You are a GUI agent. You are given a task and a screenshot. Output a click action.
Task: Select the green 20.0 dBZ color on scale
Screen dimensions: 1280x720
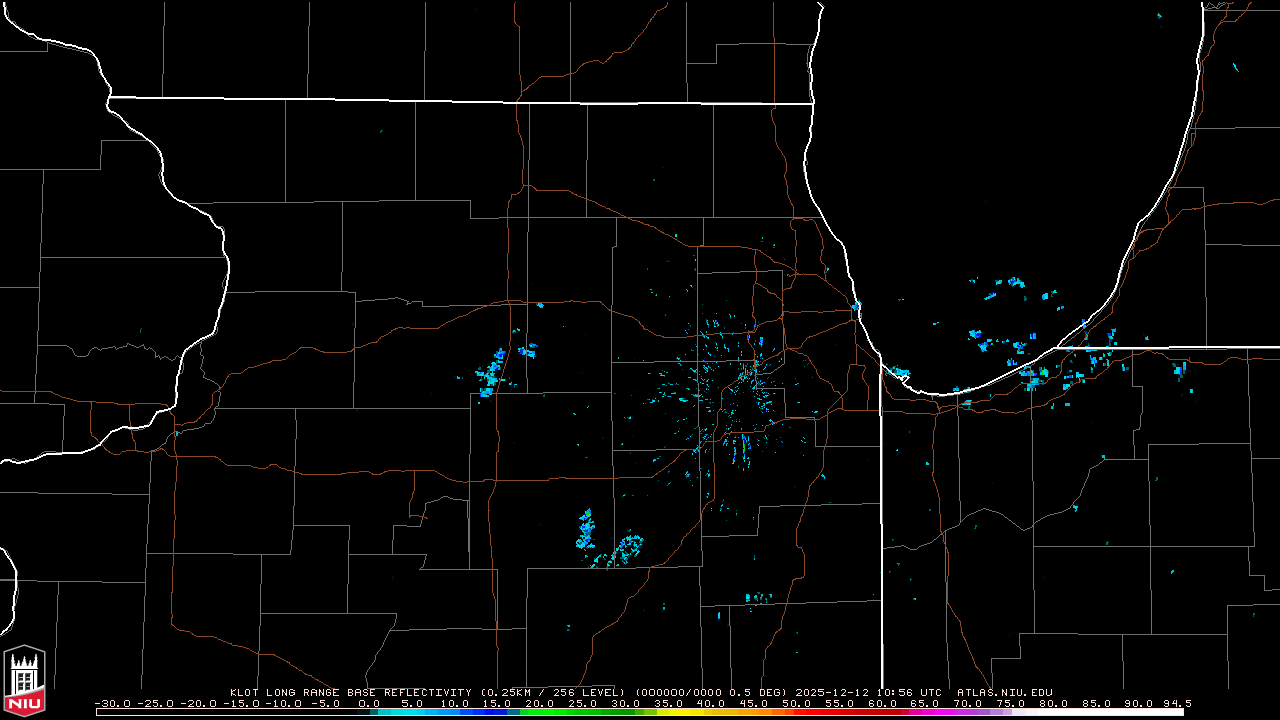pyautogui.click(x=540, y=712)
